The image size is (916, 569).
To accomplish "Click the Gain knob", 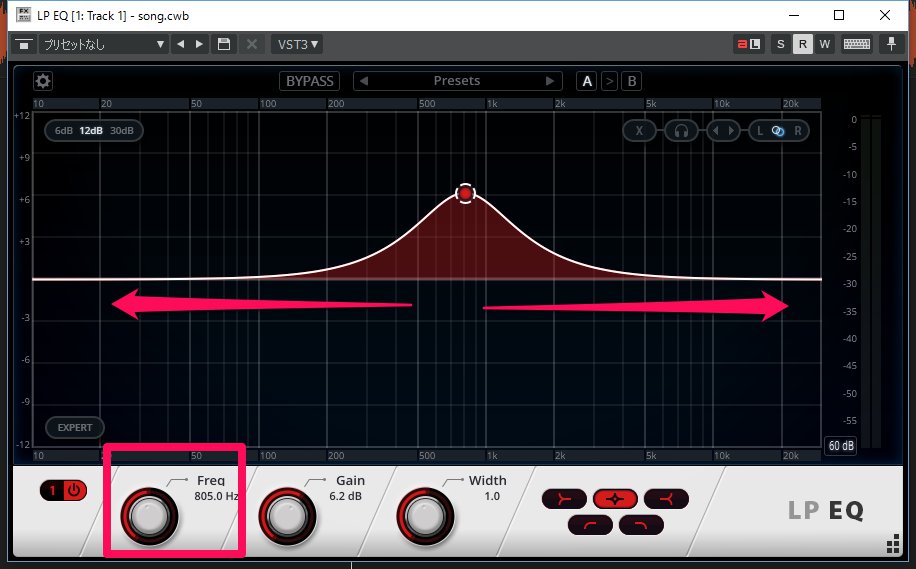I will tap(285, 517).
